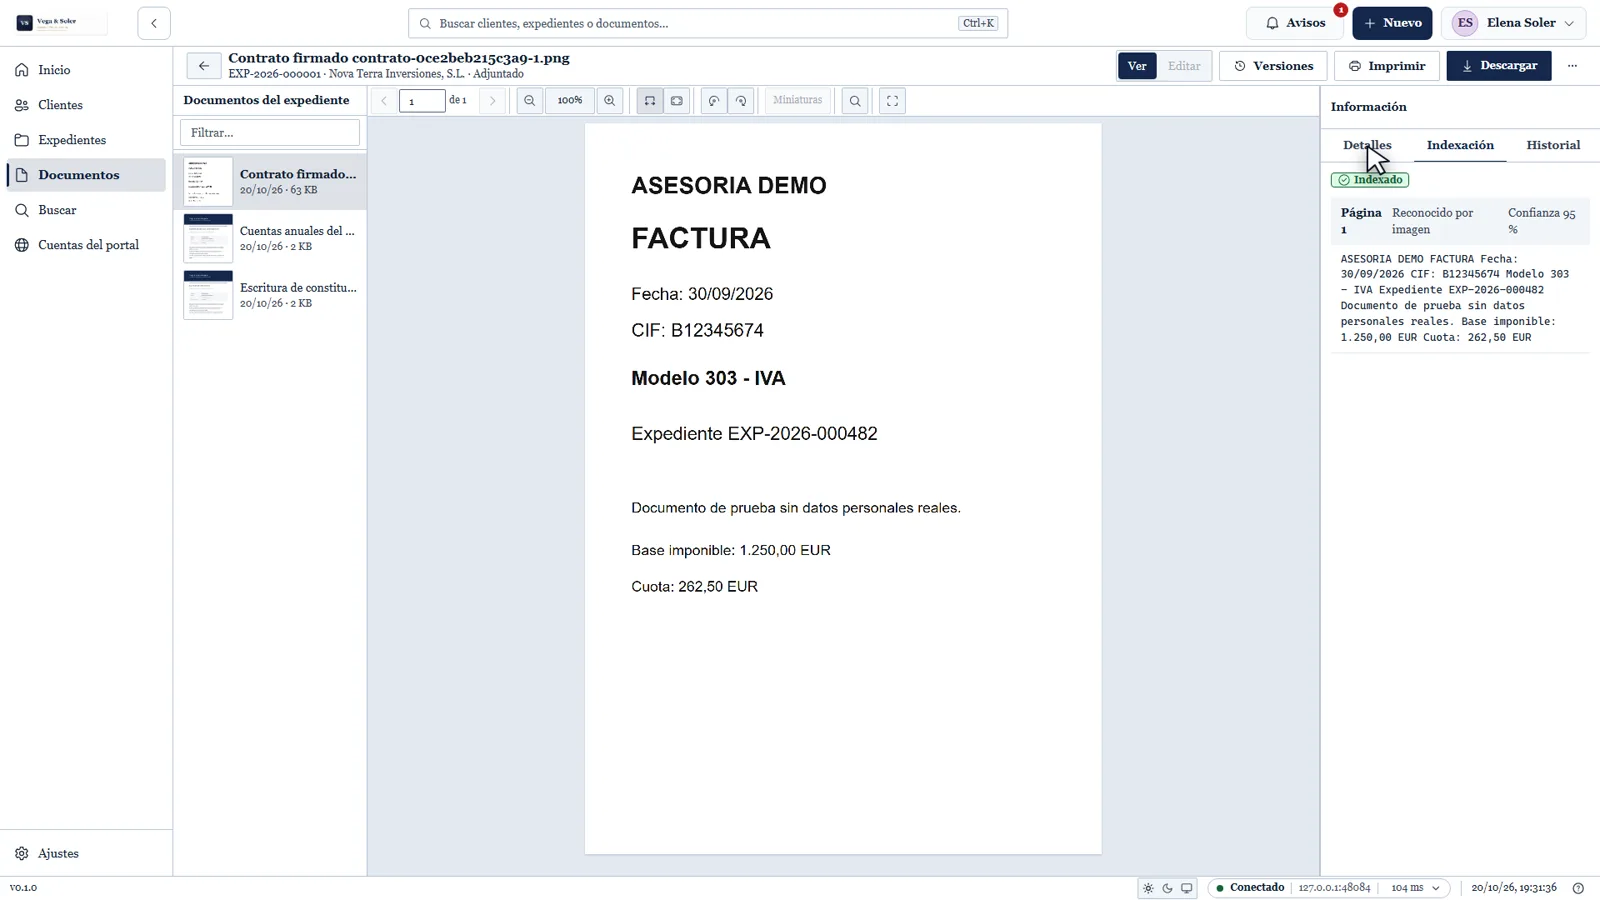Open the more options ellipsis menu
The width and height of the screenshot is (1600, 900).
point(1573,66)
